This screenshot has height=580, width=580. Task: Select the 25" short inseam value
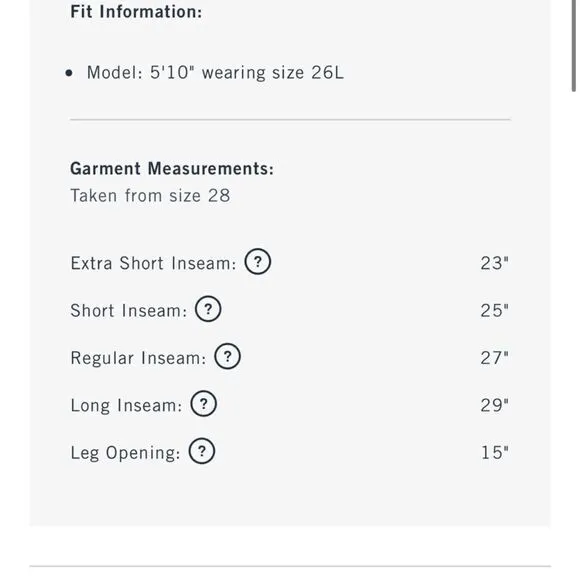[x=495, y=311]
